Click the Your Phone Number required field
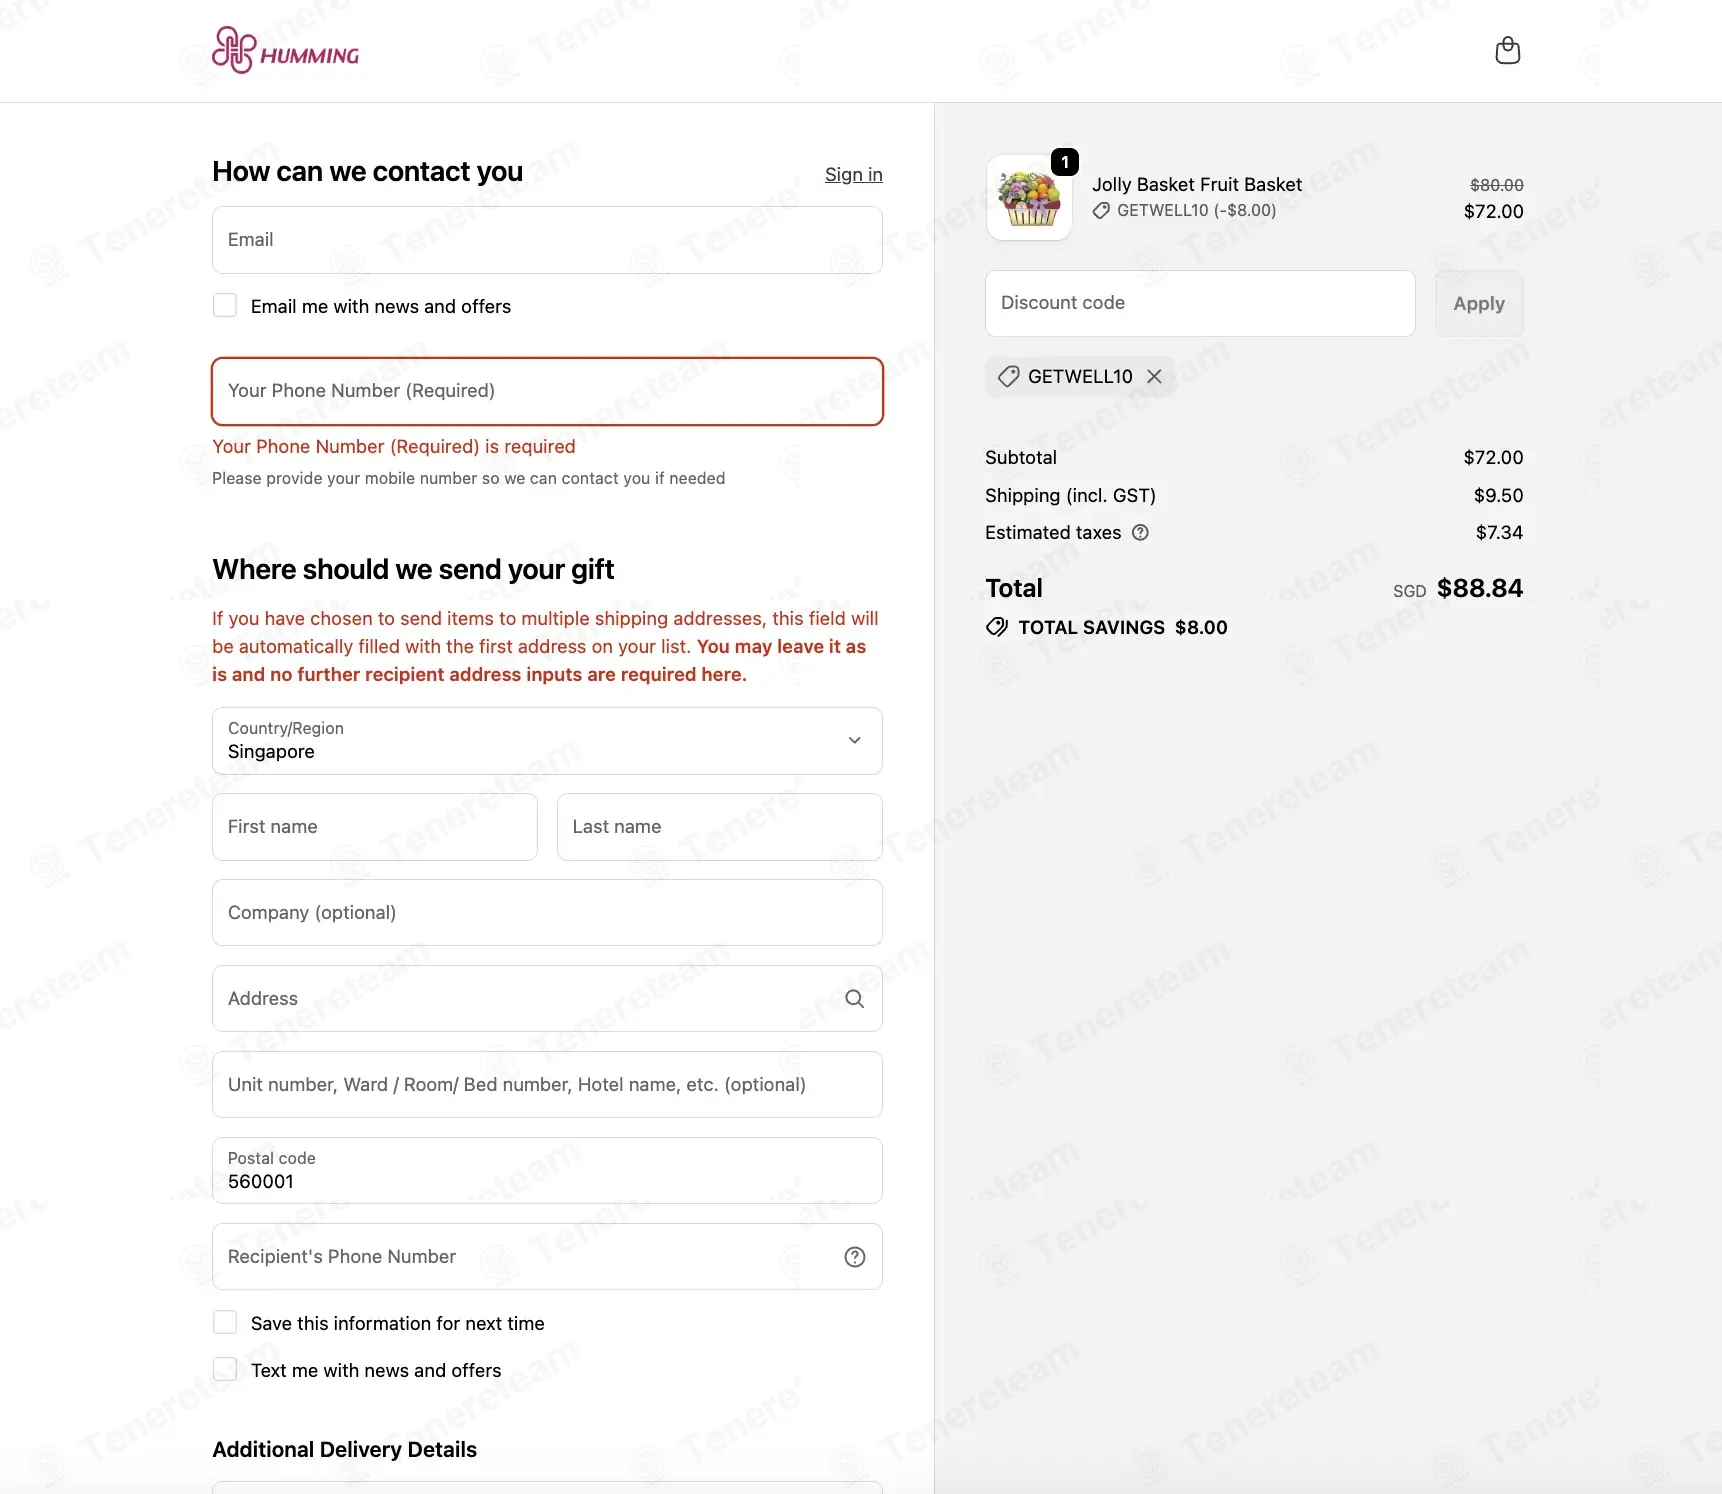This screenshot has height=1494, width=1722. (547, 391)
